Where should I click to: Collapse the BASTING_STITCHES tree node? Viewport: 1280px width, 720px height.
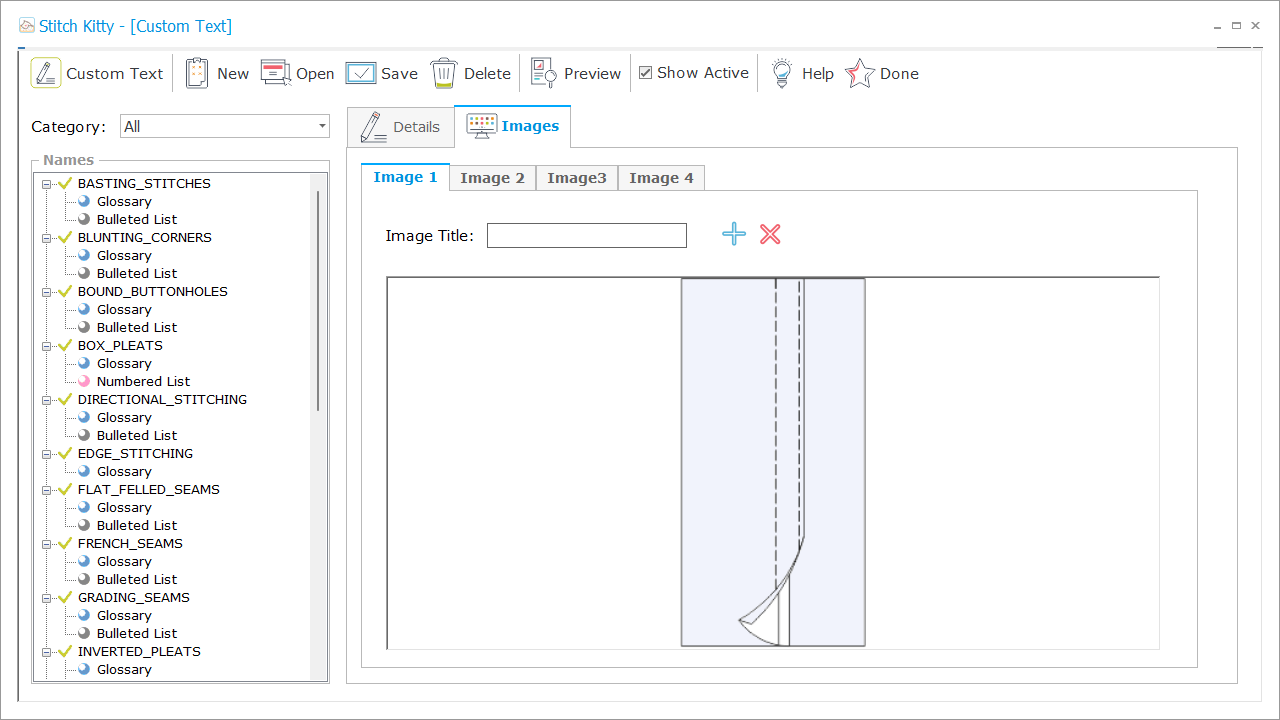(x=47, y=184)
